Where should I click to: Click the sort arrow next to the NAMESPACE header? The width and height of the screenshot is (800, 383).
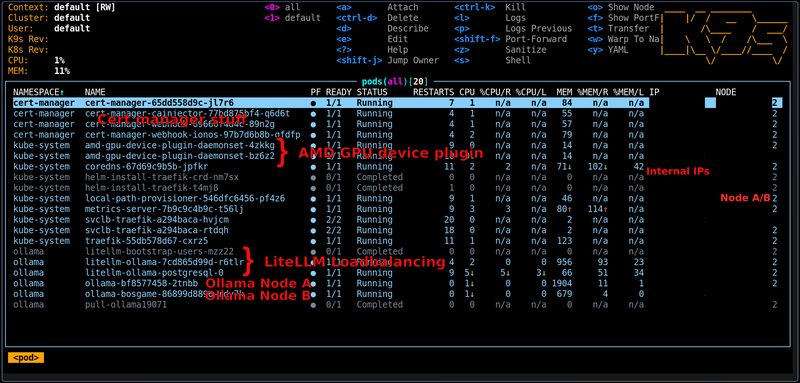pos(62,92)
